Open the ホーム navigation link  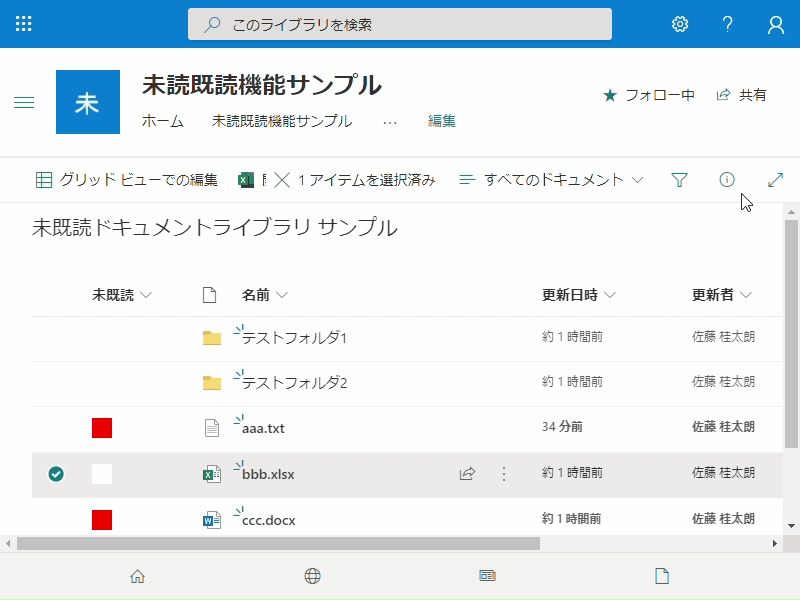[163, 121]
